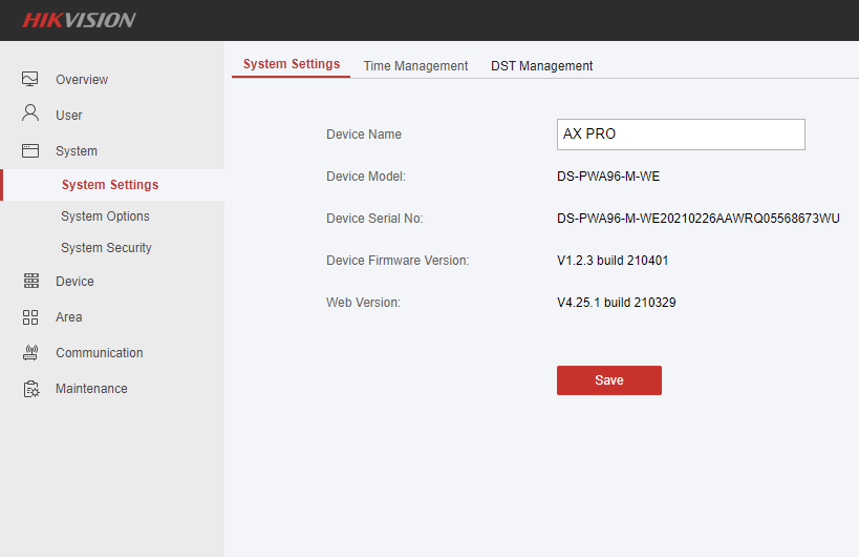The width and height of the screenshot is (860, 558).
Task: Go to System Security in sidebar
Action: (x=106, y=248)
